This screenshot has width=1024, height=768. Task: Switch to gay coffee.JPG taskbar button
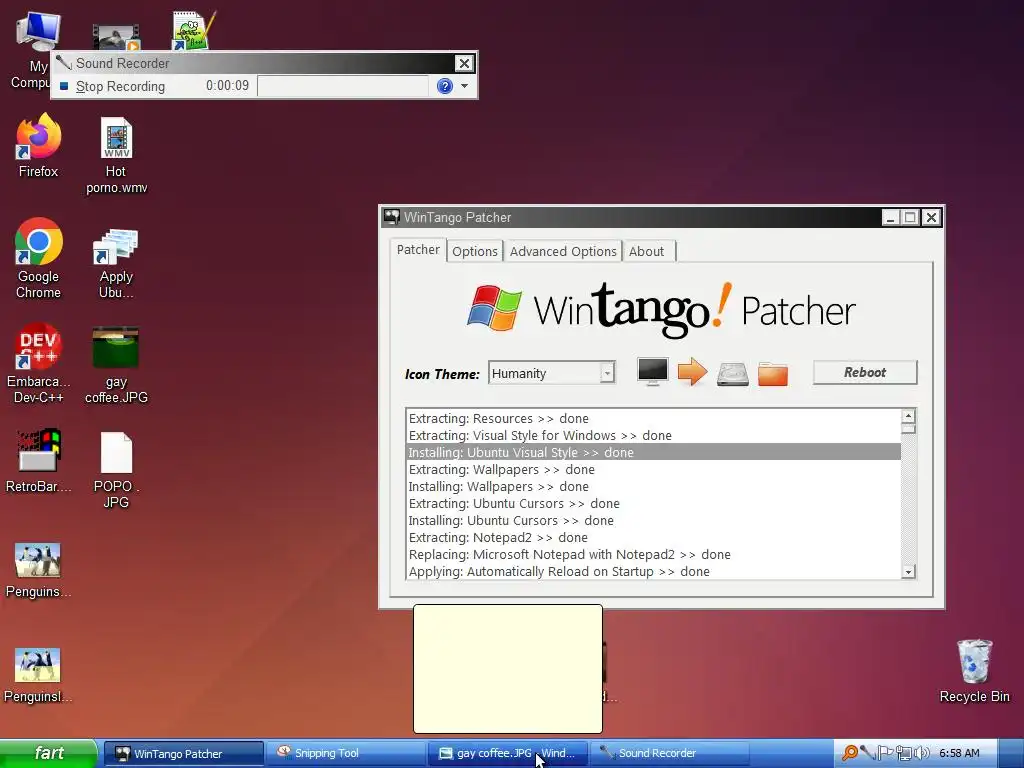click(x=508, y=754)
